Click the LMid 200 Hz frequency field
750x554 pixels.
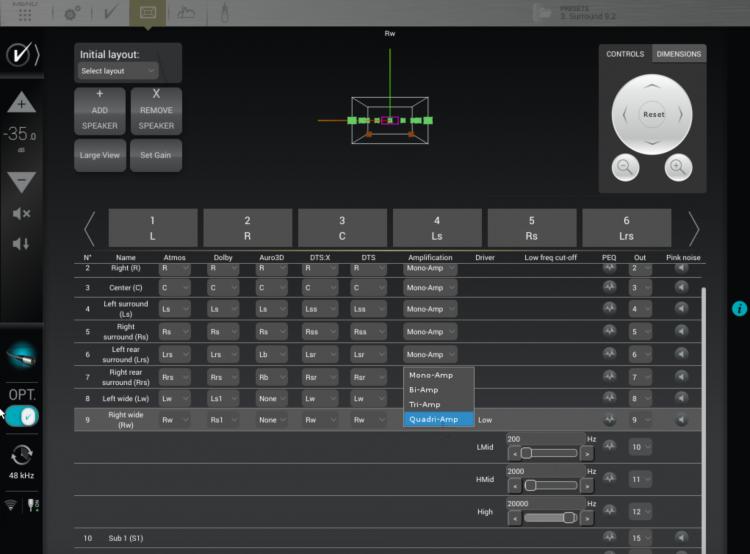[x=545, y=439]
